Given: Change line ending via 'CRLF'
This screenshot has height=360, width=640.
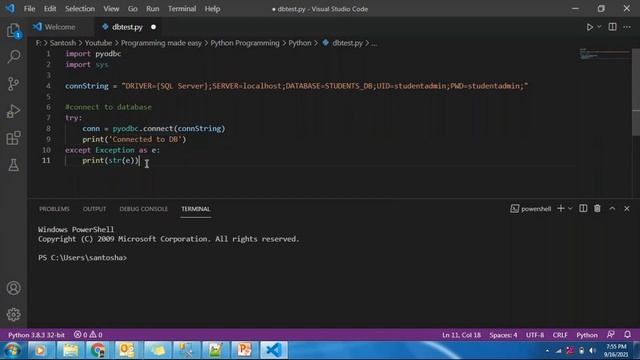Looking at the screenshot, I should 560,335.
